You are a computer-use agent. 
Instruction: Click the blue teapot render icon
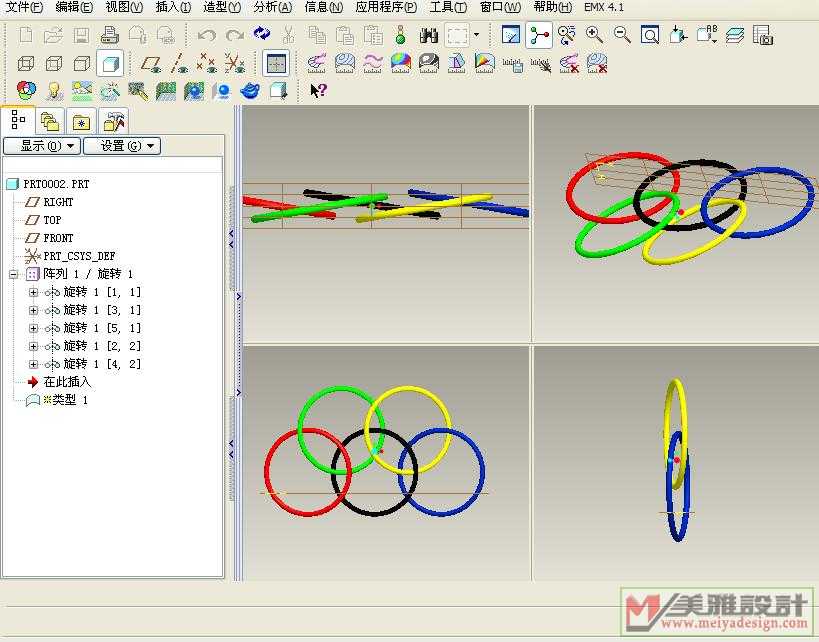point(250,91)
